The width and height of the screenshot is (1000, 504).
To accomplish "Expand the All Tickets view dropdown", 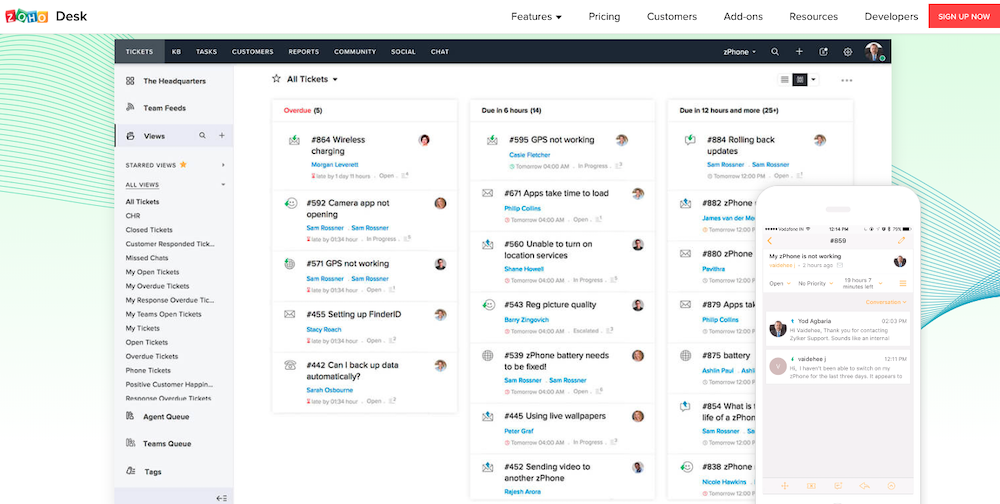I will 335,80.
